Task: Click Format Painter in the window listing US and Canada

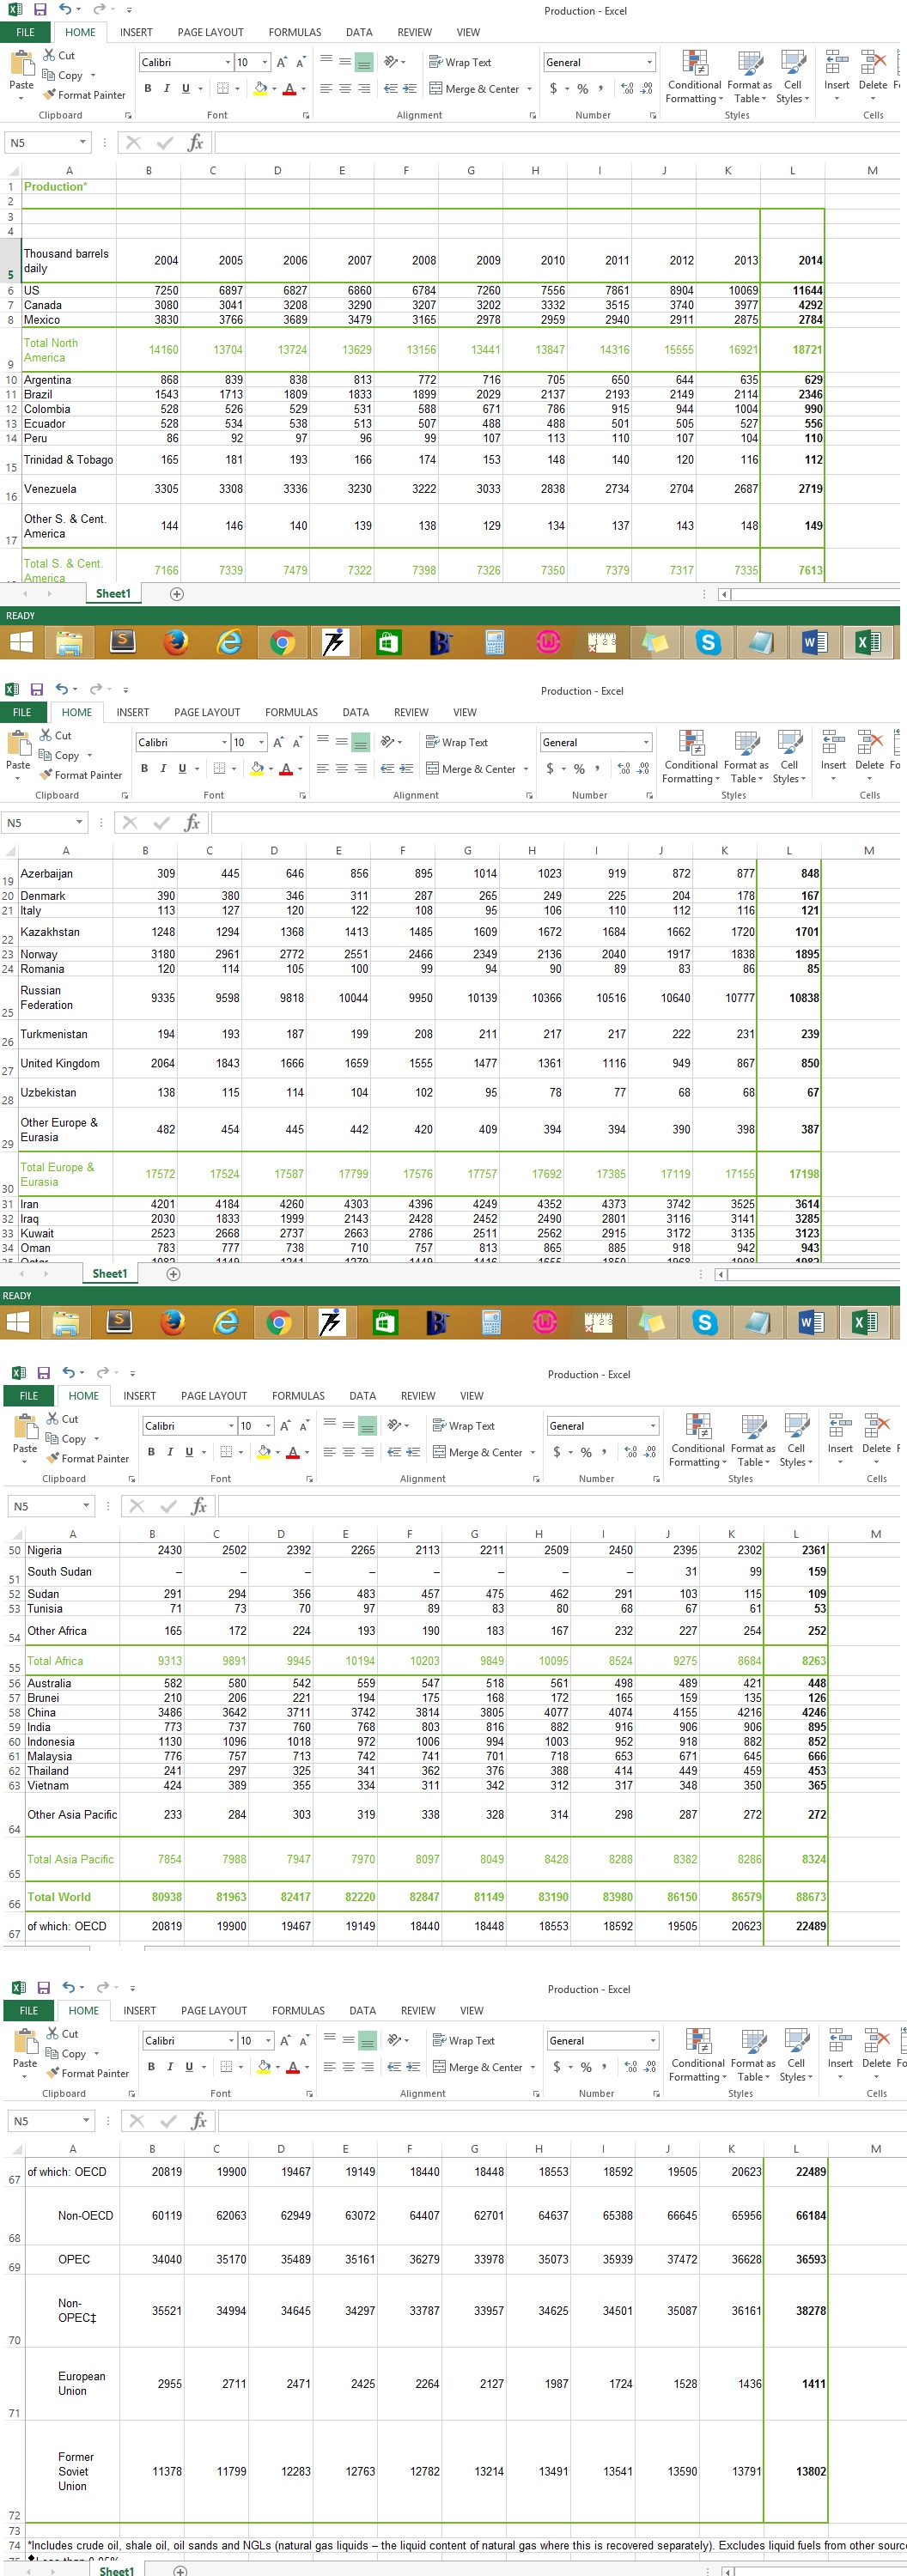Action: (84, 95)
